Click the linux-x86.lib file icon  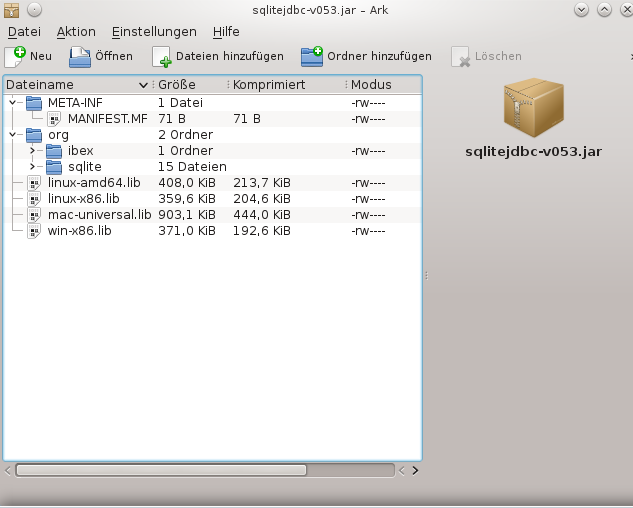click(34, 199)
